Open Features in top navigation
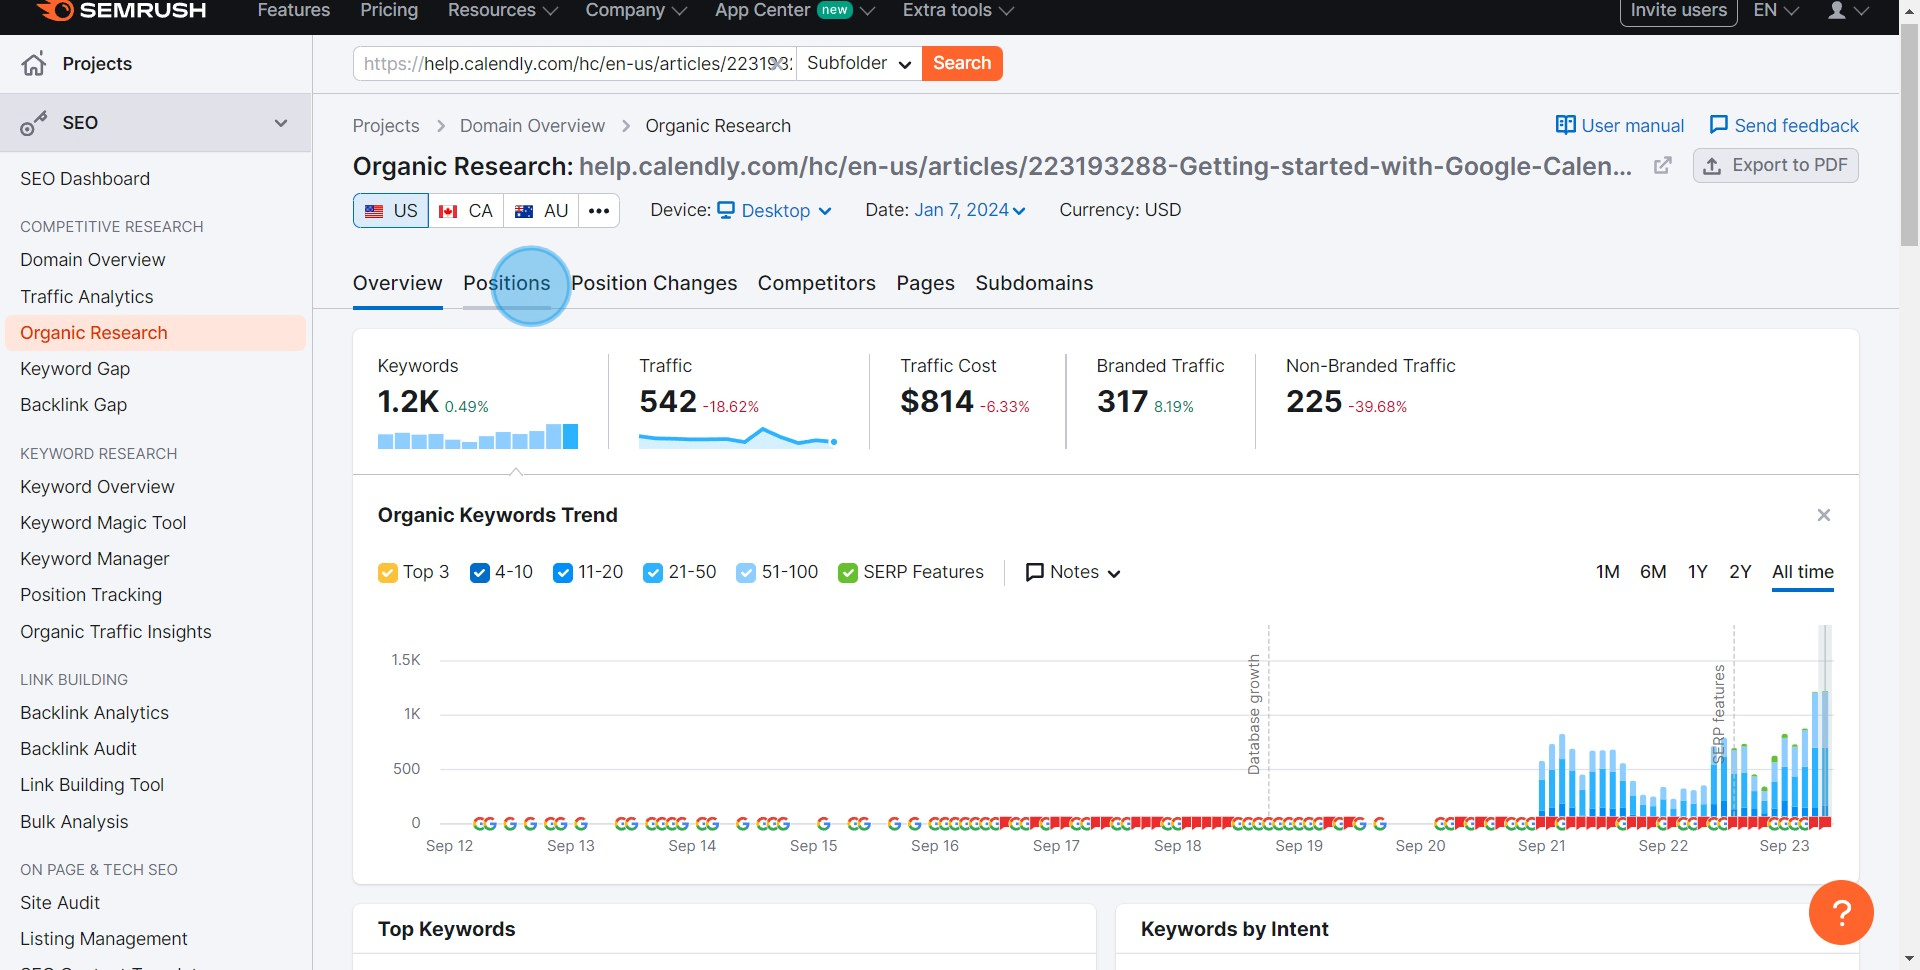The image size is (1920, 970). (x=293, y=10)
